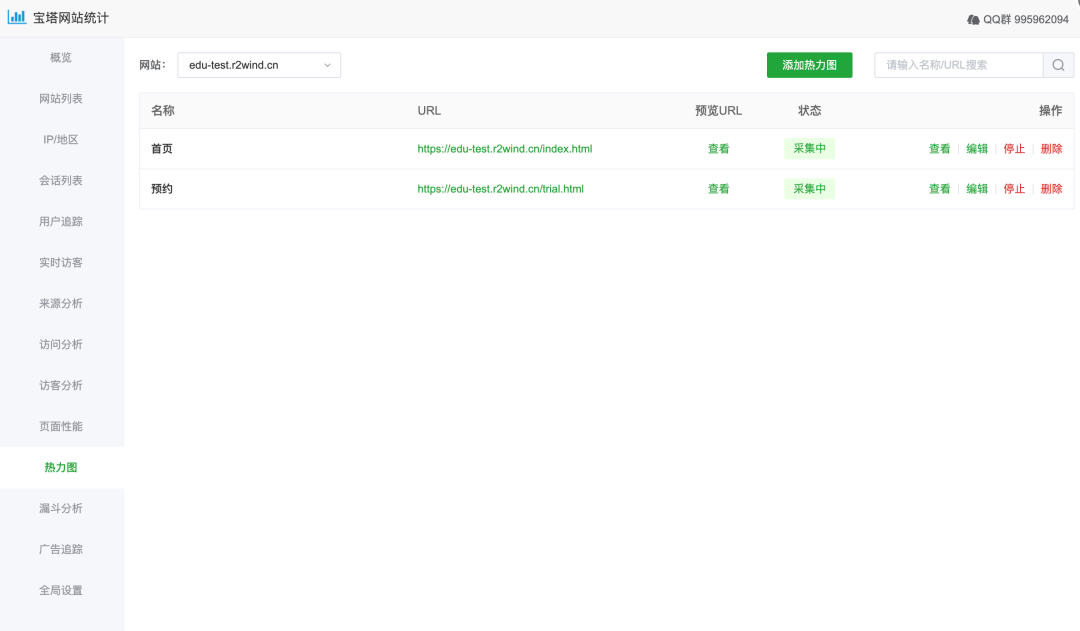Click the 宝塔网站统计 bar chart logo icon
This screenshot has height=631, width=1080.
pos(17,17)
